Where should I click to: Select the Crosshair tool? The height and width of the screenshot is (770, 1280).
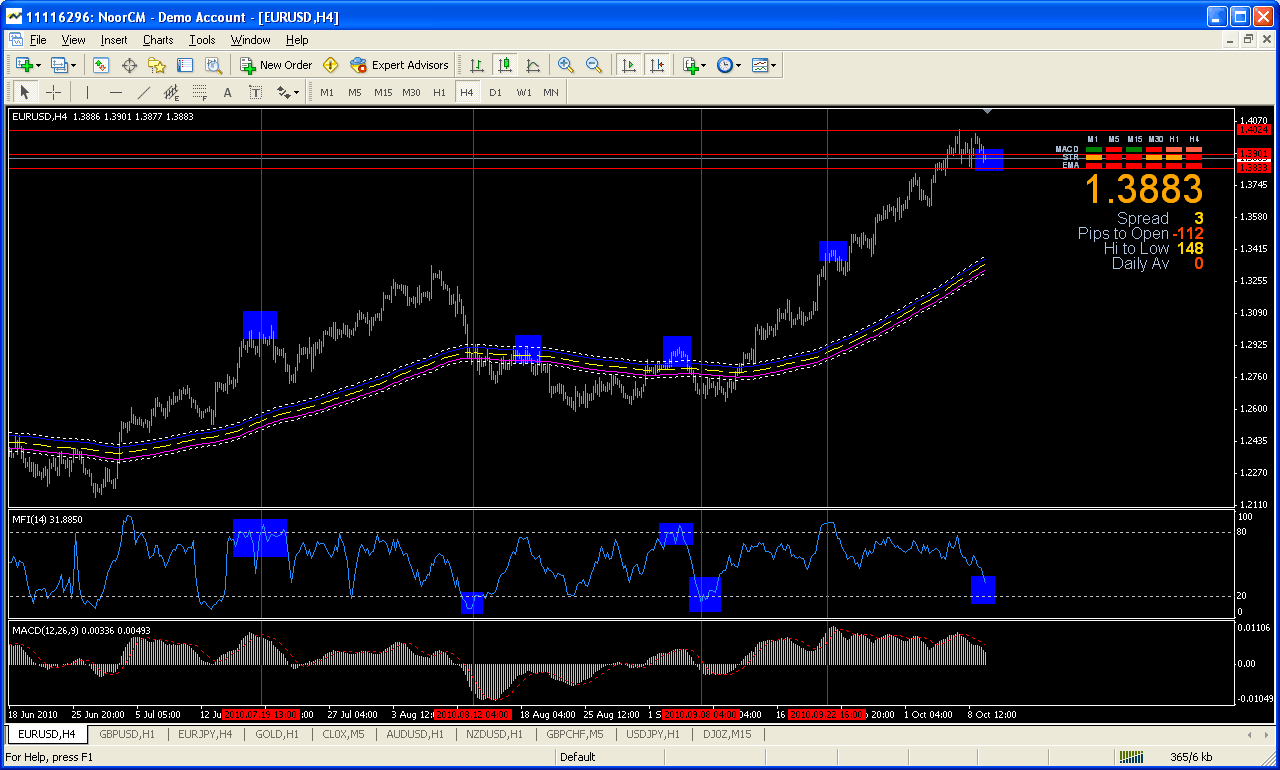pos(54,92)
